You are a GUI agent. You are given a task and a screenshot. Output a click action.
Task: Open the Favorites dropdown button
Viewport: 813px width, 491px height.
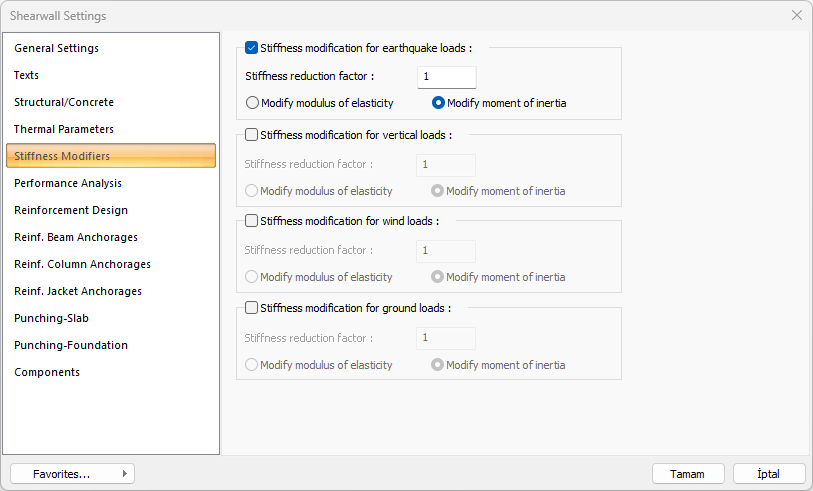click(72, 474)
